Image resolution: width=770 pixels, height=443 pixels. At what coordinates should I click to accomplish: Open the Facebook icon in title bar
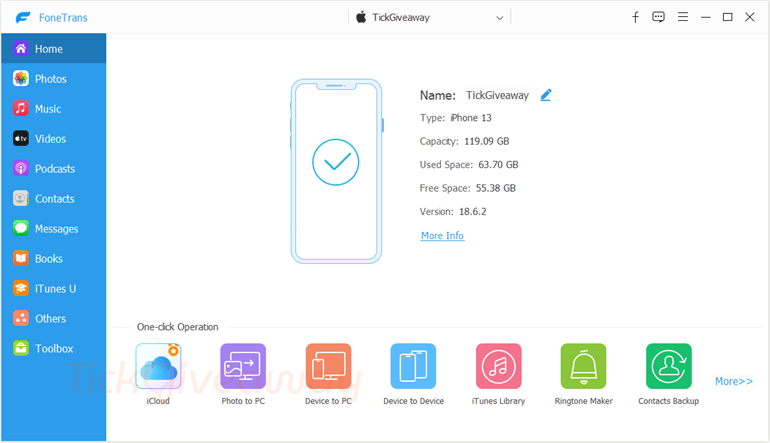pos(635,17)
